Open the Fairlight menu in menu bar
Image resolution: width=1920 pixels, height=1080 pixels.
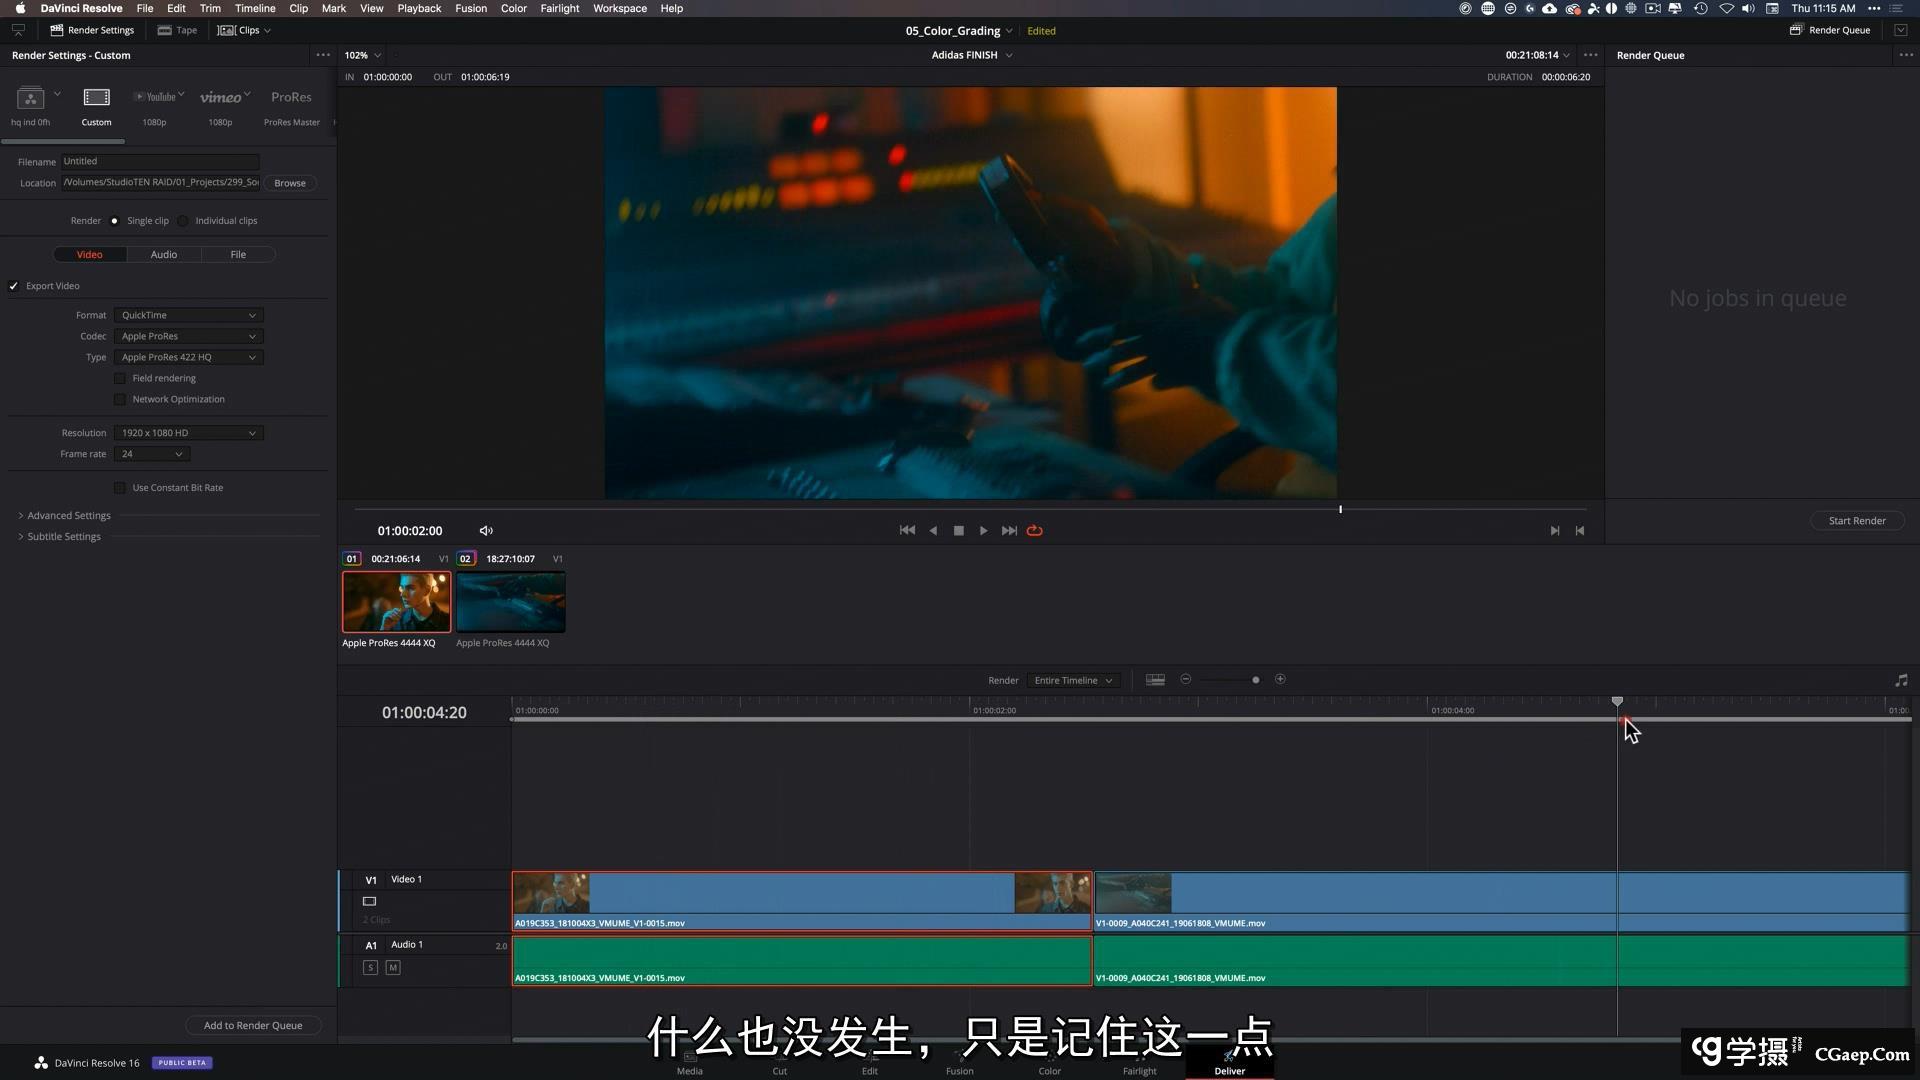click(559, 8)
